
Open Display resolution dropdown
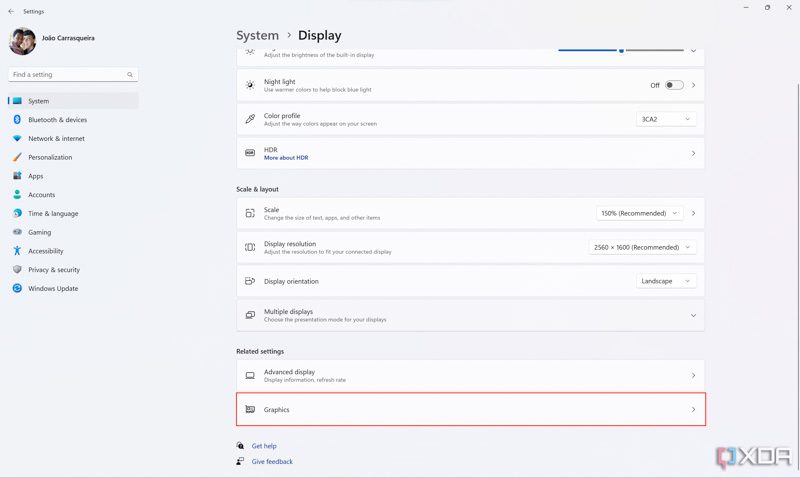click(x=642, y=247)
